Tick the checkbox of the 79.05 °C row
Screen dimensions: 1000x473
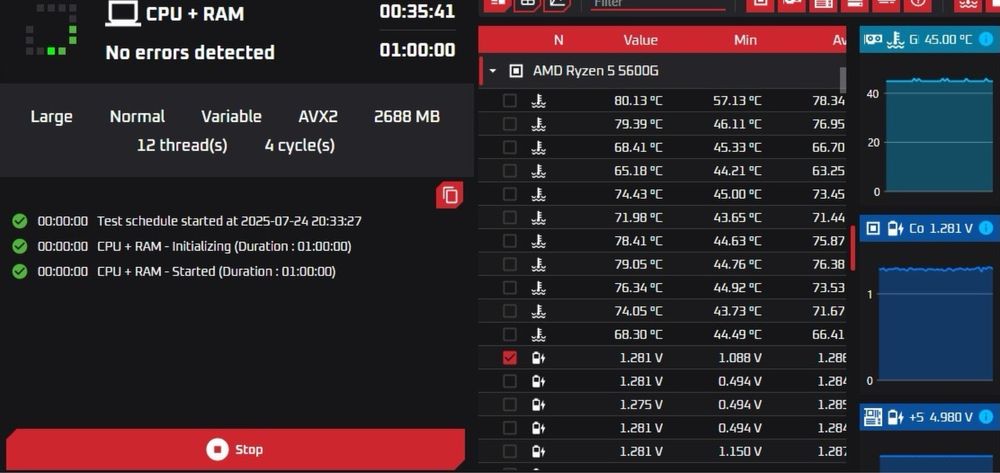[509, 264]
